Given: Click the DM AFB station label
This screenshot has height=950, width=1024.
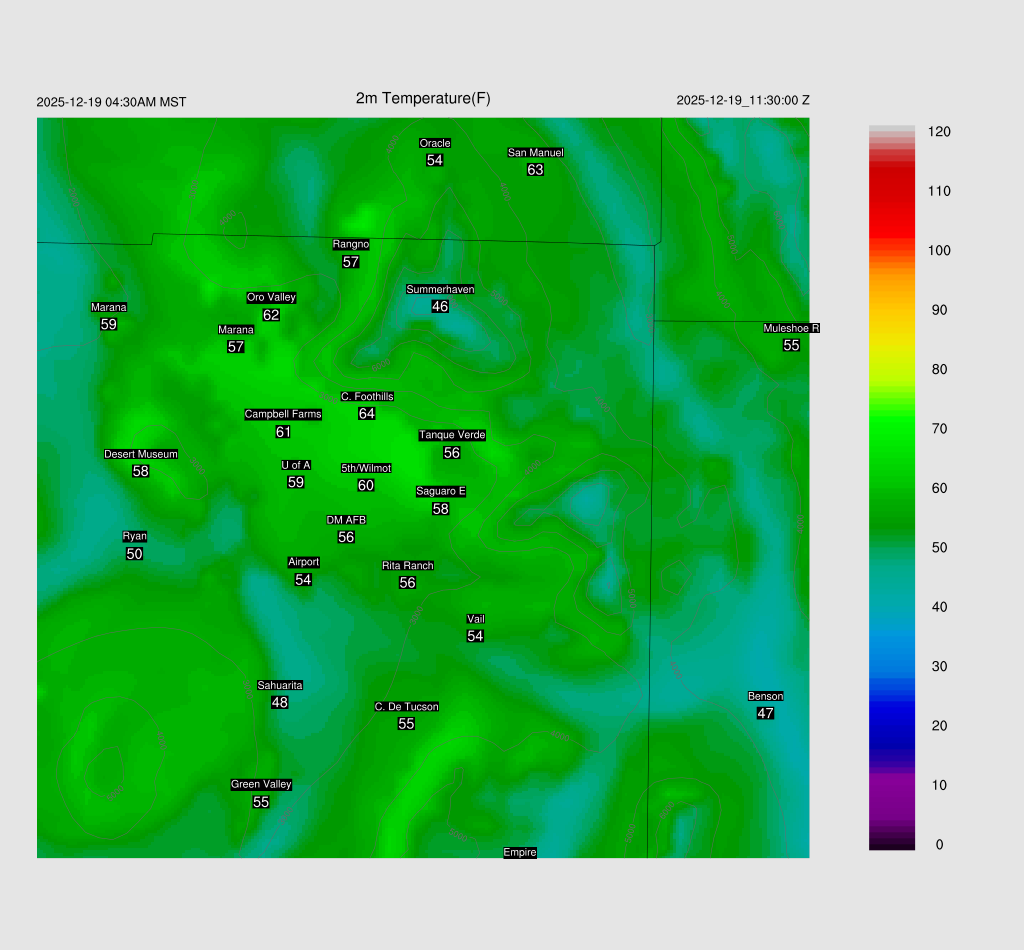Looking at the screenshot, I should tap(346, 520).
